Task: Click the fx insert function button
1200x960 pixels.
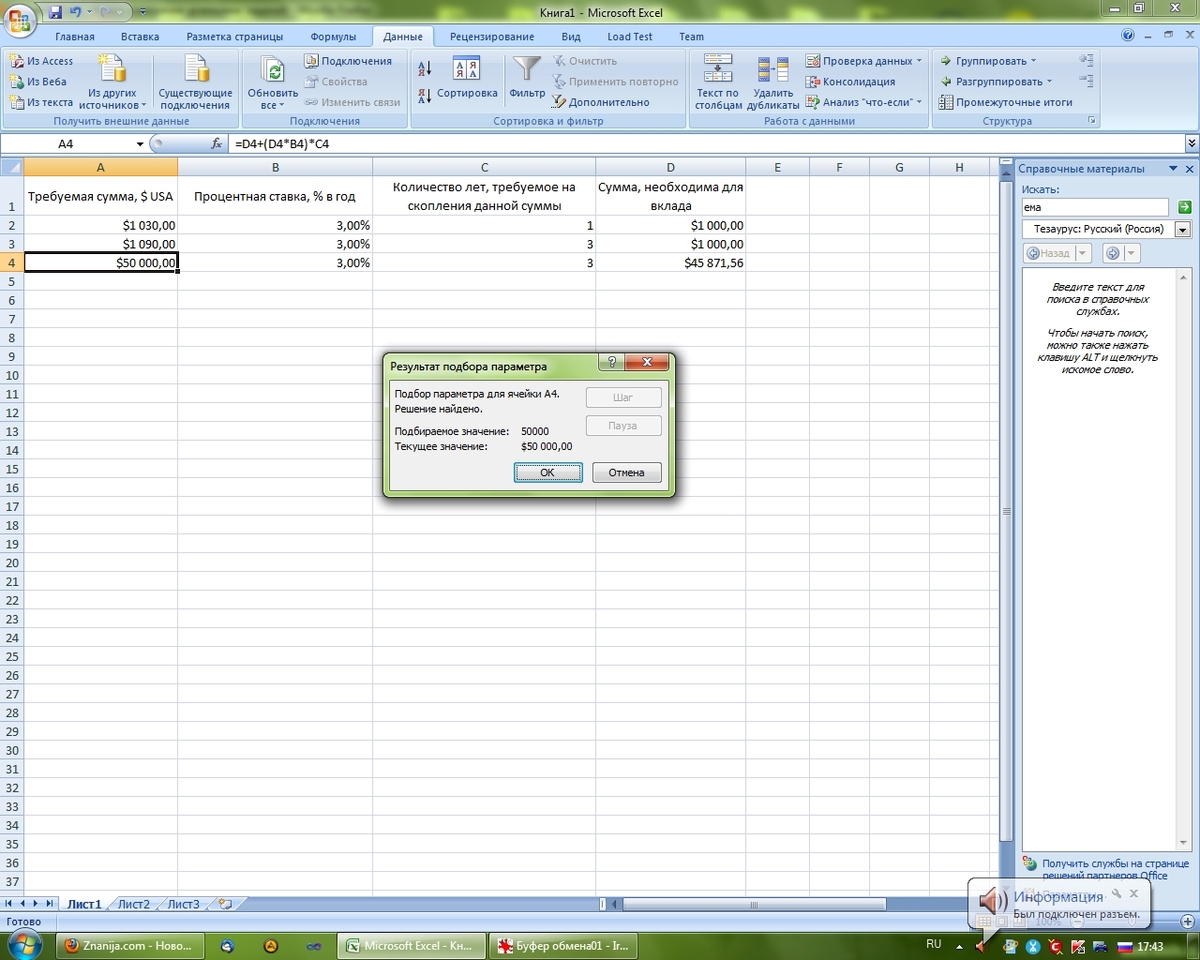Action: [217, 144]
